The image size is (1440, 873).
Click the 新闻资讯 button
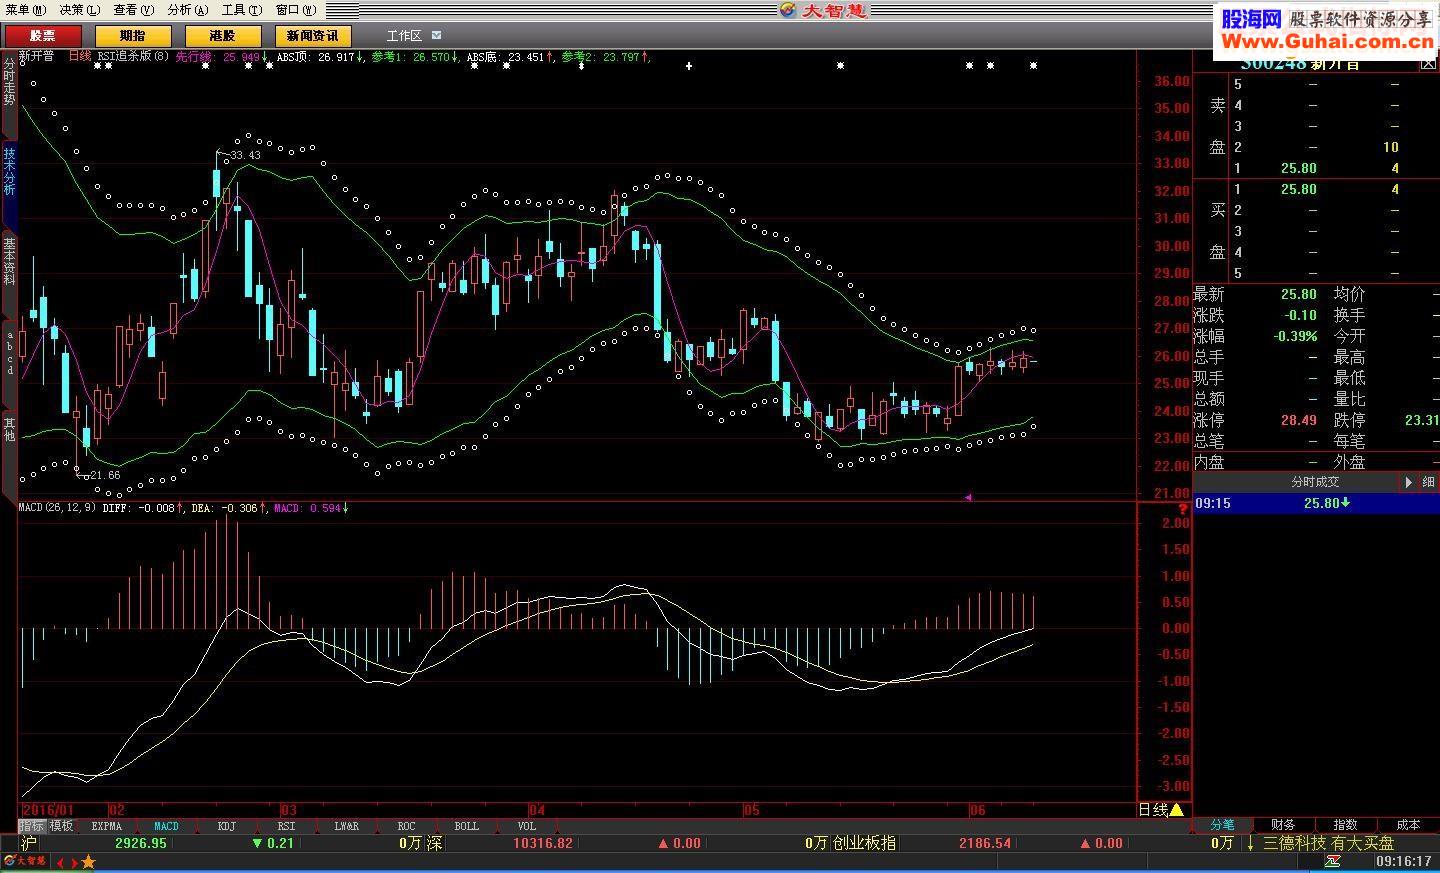(312, 35)
